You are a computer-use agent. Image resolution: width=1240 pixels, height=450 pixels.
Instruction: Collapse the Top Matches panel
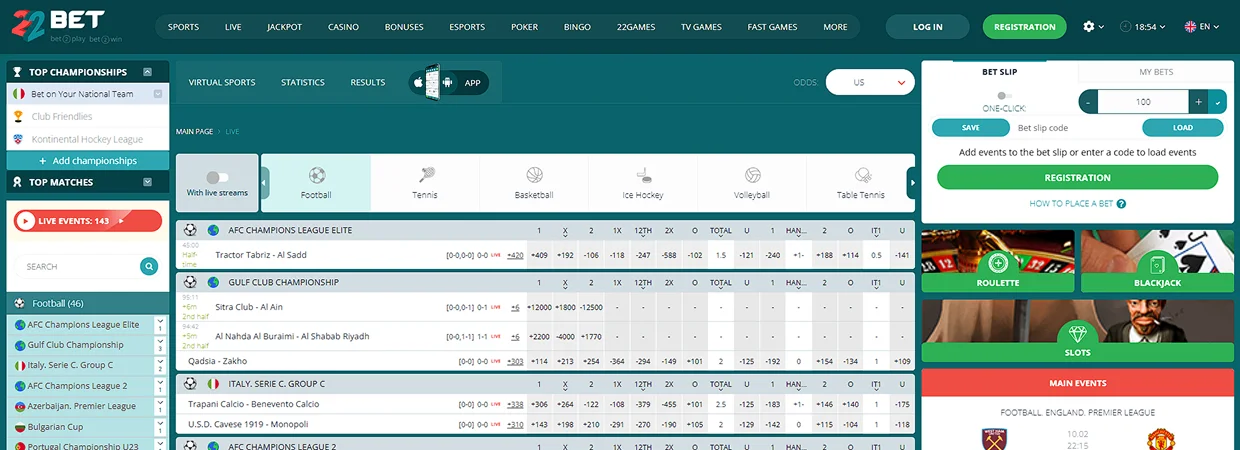pos(148,182)
